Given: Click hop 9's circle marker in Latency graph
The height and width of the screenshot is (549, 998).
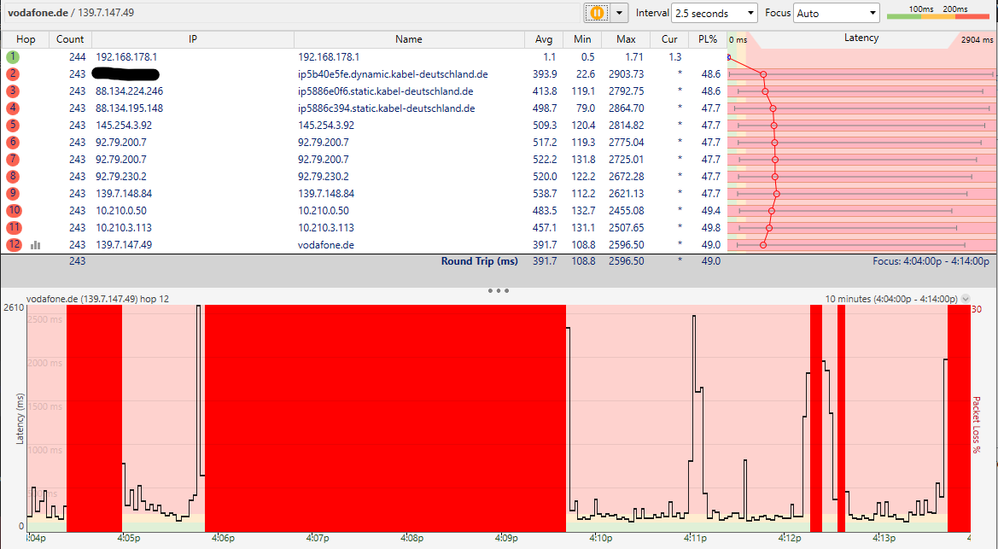Looking at the screenshot, I should pos(777,193).
